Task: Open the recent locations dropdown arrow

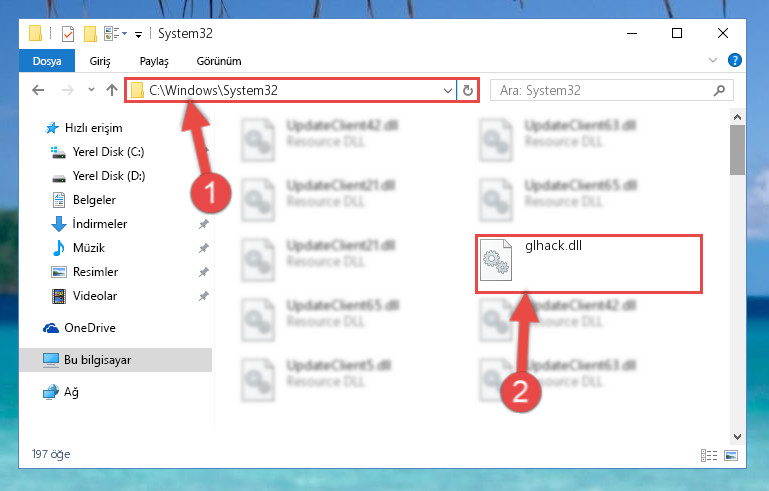Action: [91, 90]
